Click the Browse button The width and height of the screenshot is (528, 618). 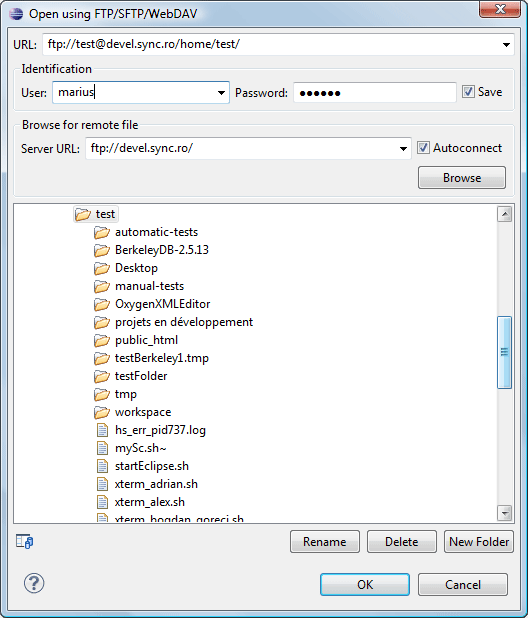click(x=462, y=177)
